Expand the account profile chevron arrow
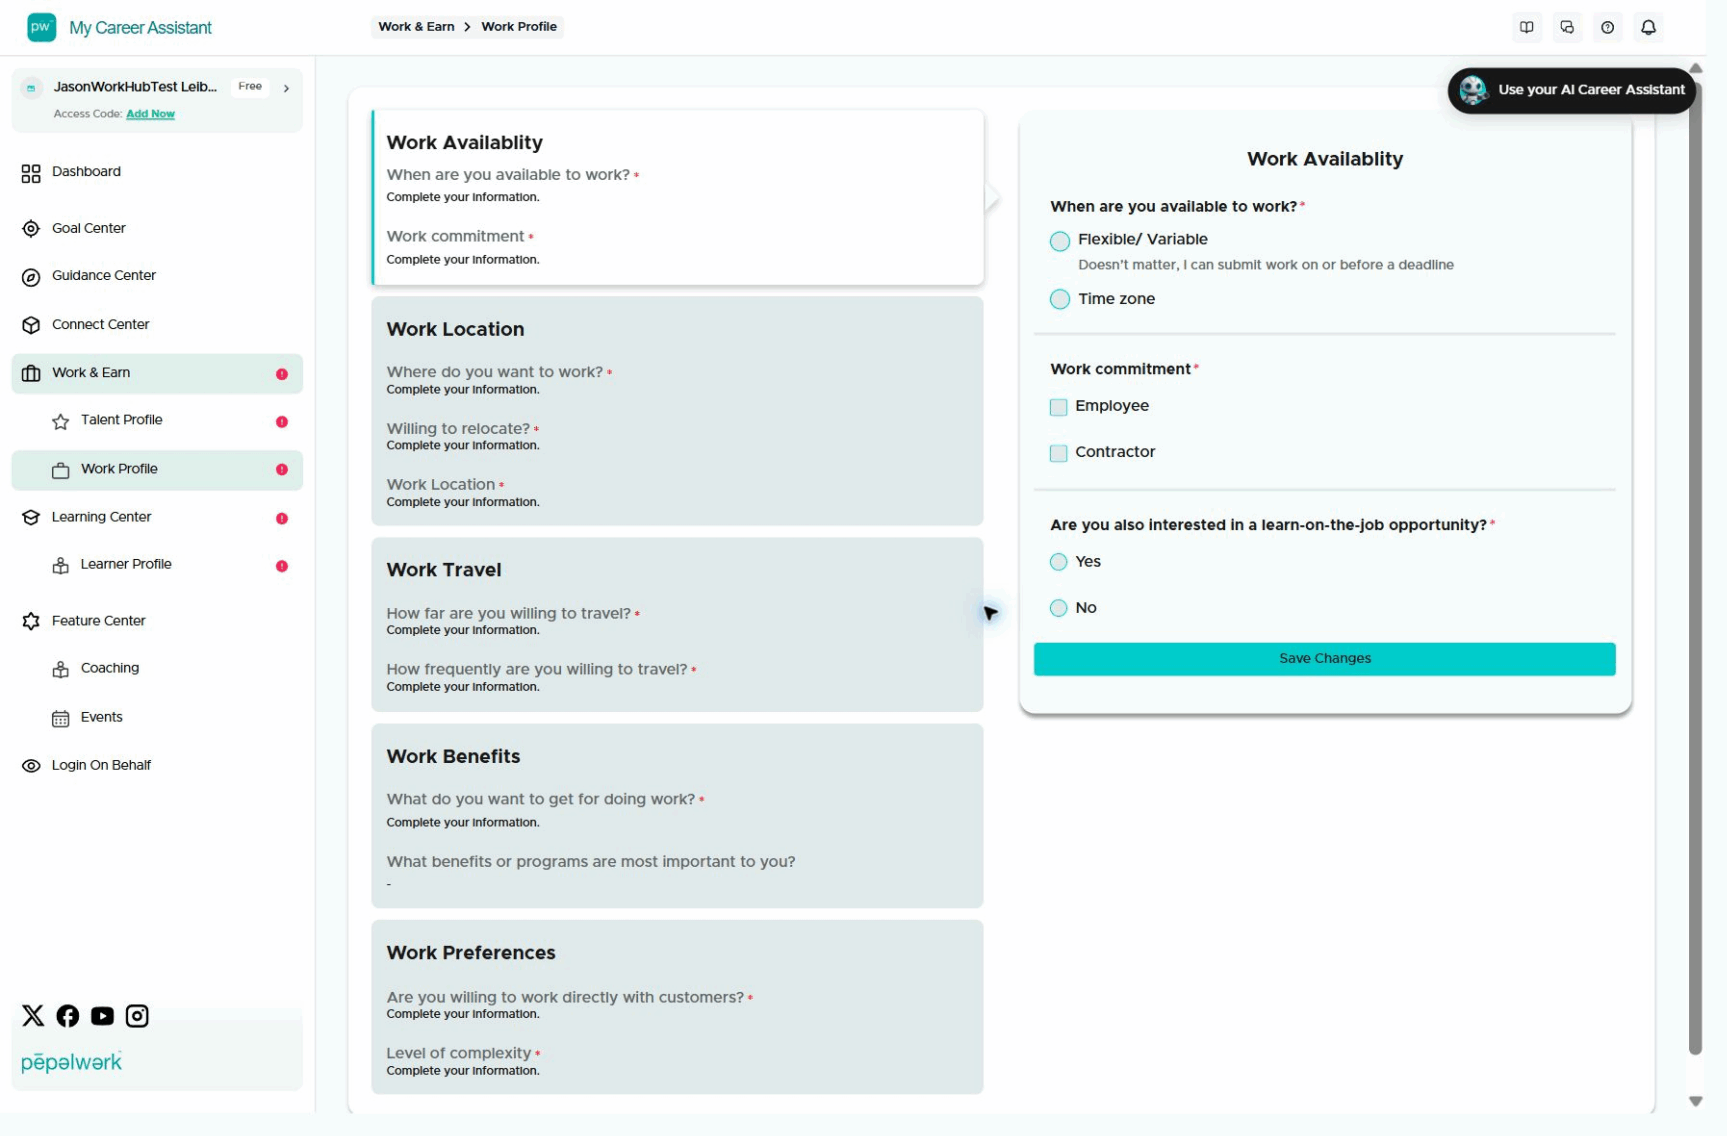Viewport: 1727px width, 1136px height. 286,88
